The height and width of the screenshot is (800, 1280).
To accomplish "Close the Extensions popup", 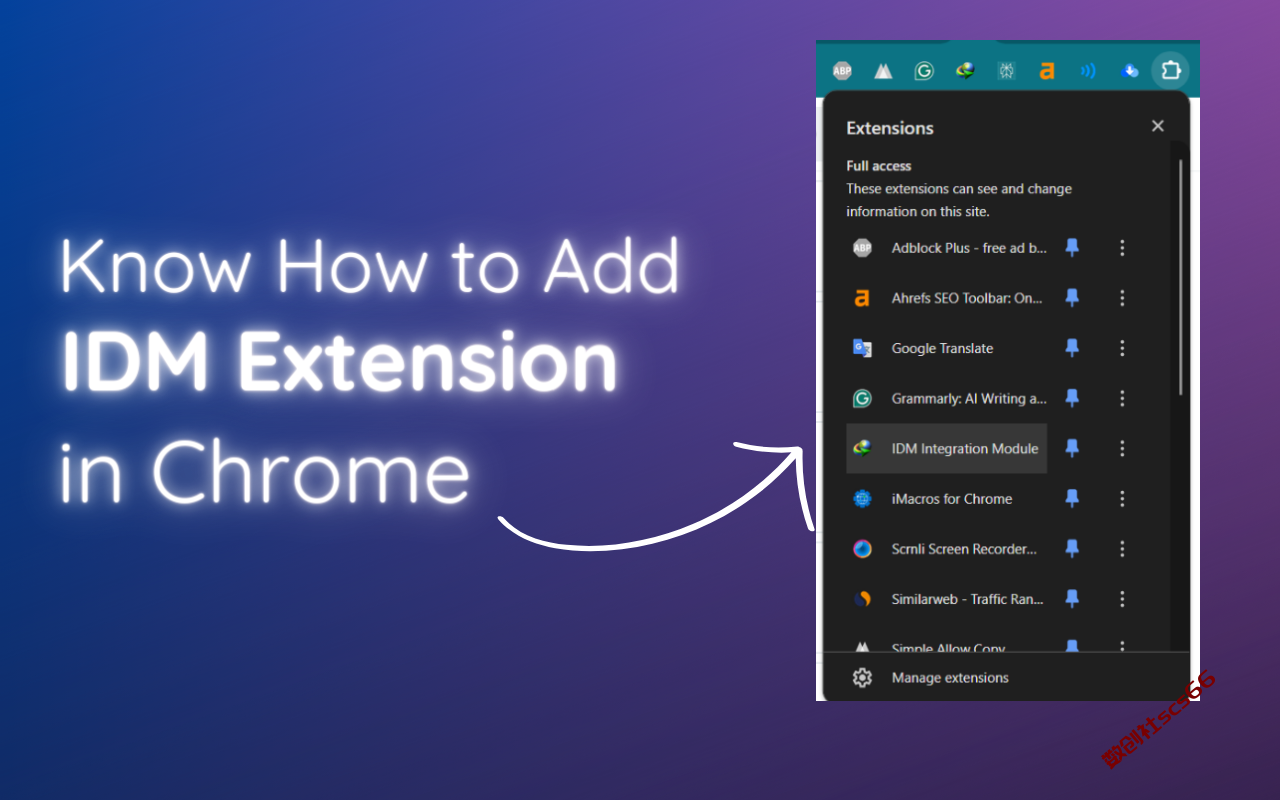I will tap(1157, 126).
